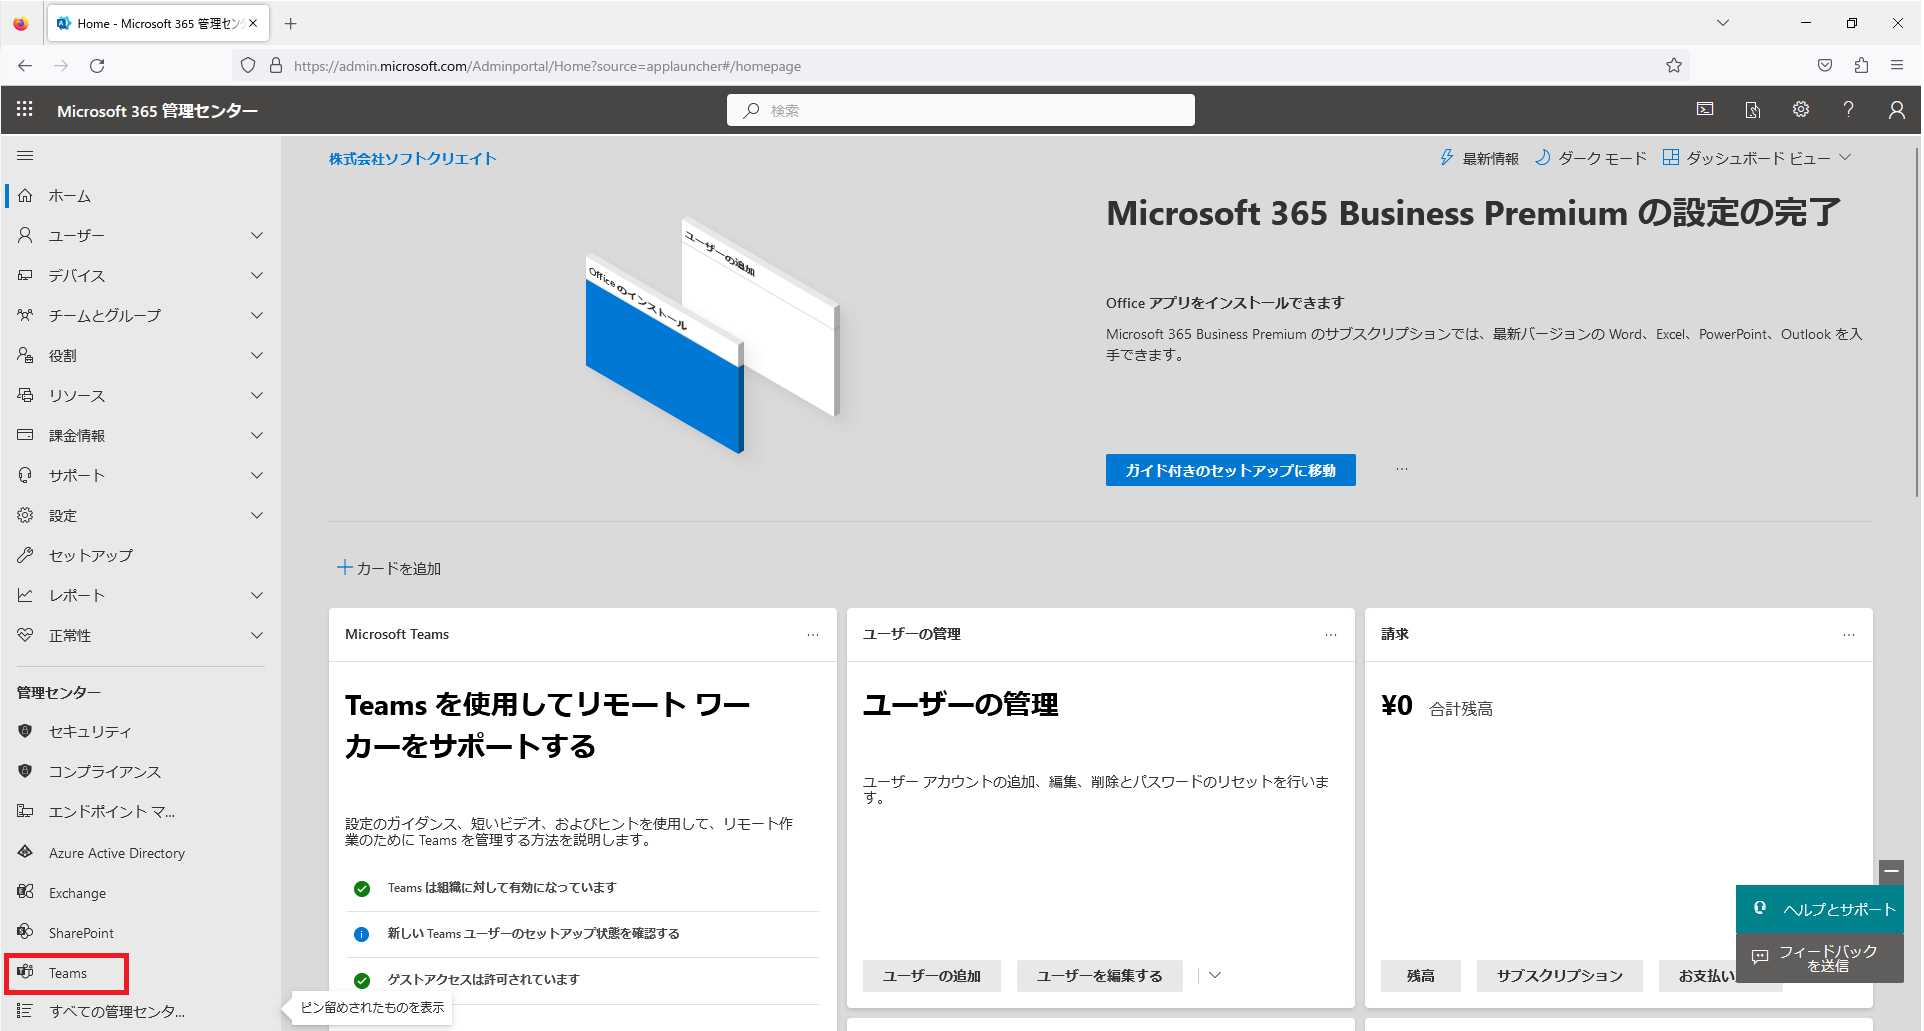Open the help question mark icon
Viewport: 1924px width, 1031px height.
(x=1849, y=110)
